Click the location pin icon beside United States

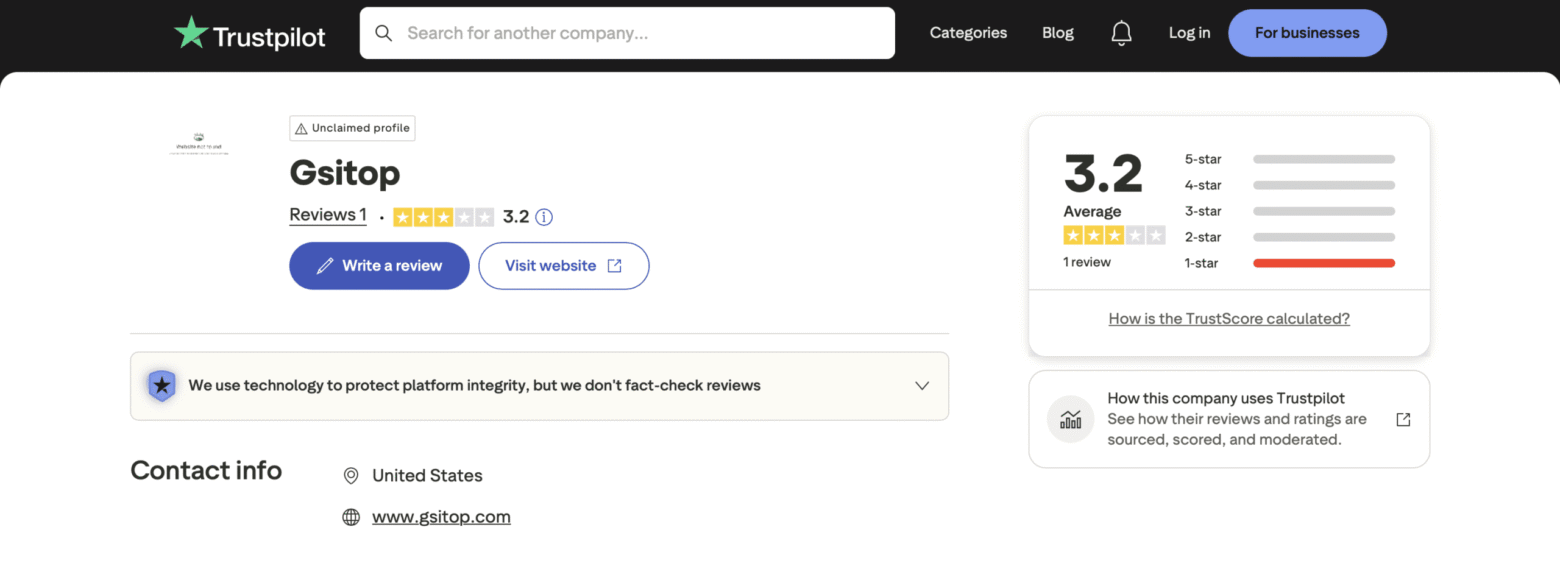350,475
